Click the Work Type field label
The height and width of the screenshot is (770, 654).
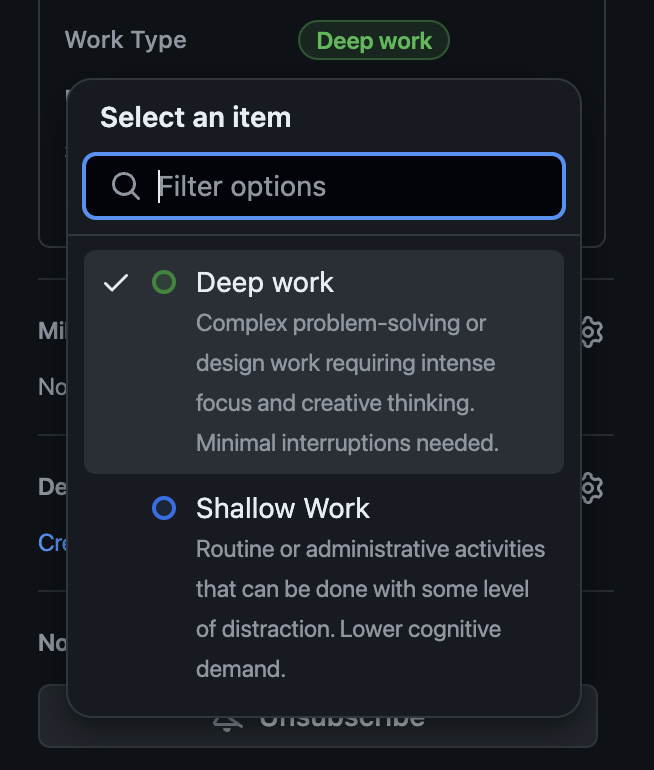126,41
